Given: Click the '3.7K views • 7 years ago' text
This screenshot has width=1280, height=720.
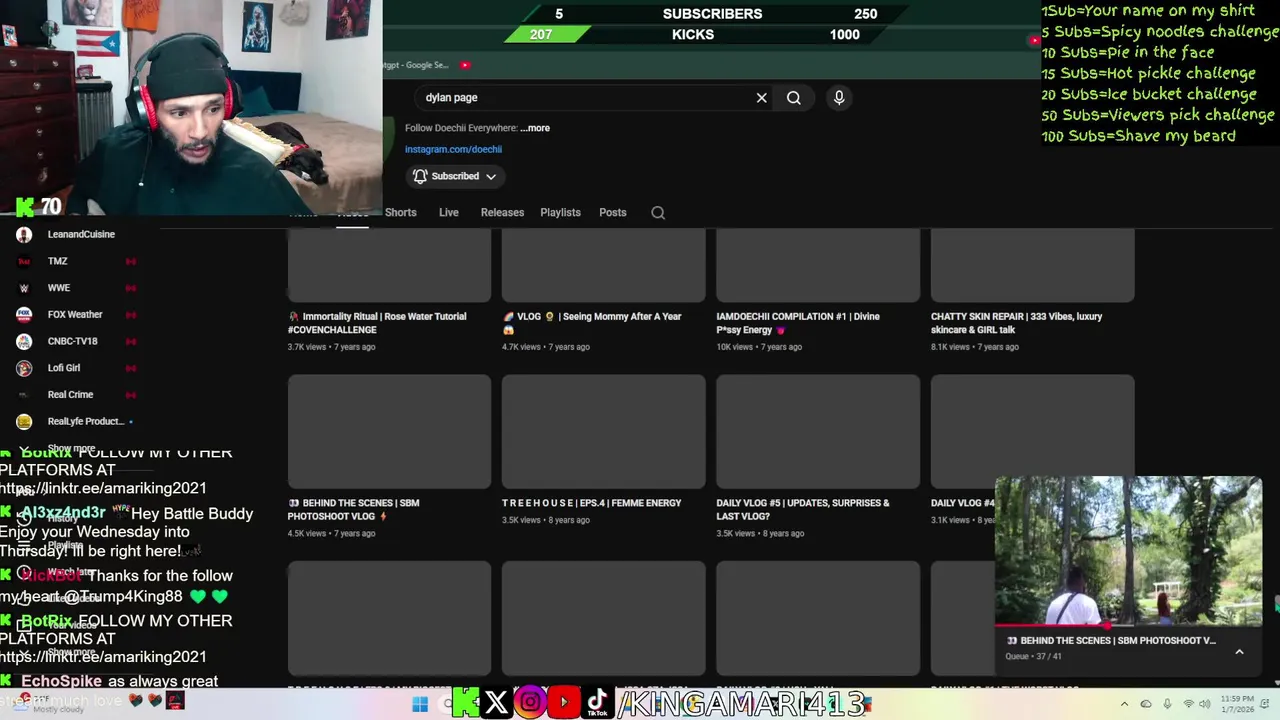Looking at the screenshot, I should 331,347.
